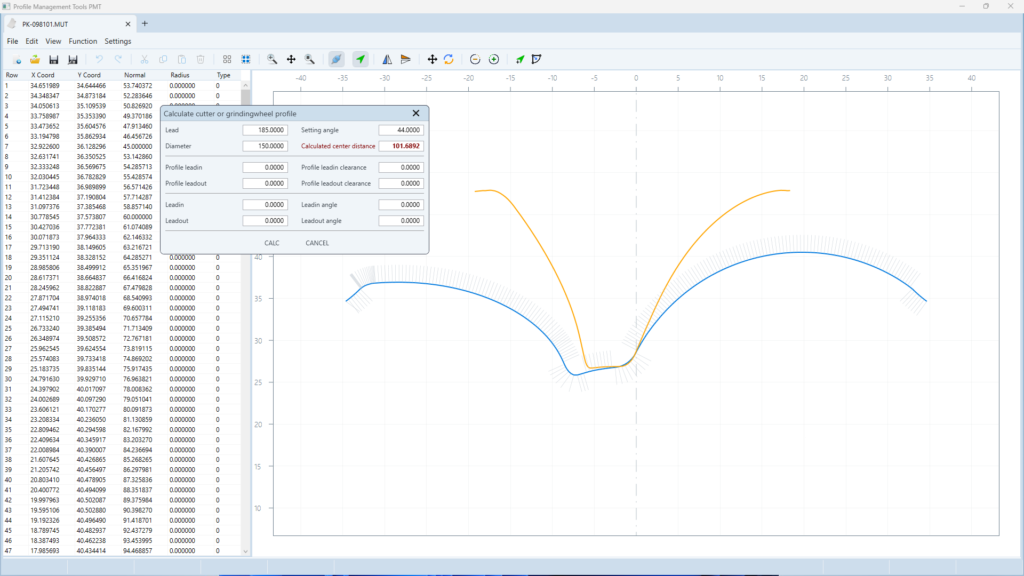This screenshot has width=1024, height=576.
Task: Click the Setting angle input field
Action: [401, 130]
